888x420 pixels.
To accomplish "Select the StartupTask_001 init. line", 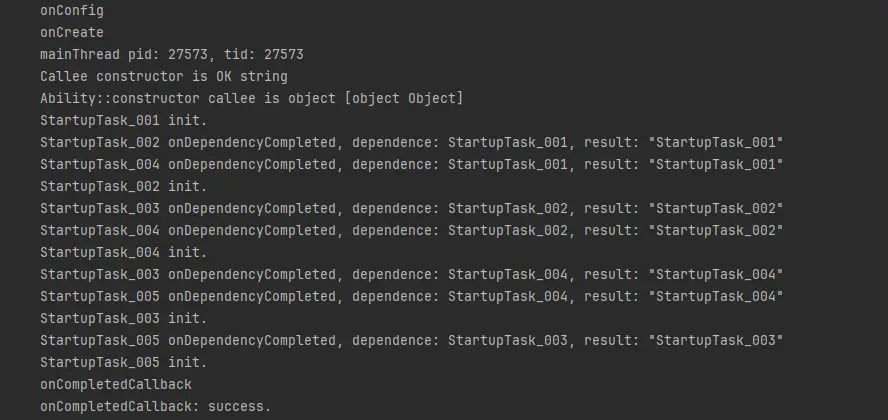I will click(124, 121).
